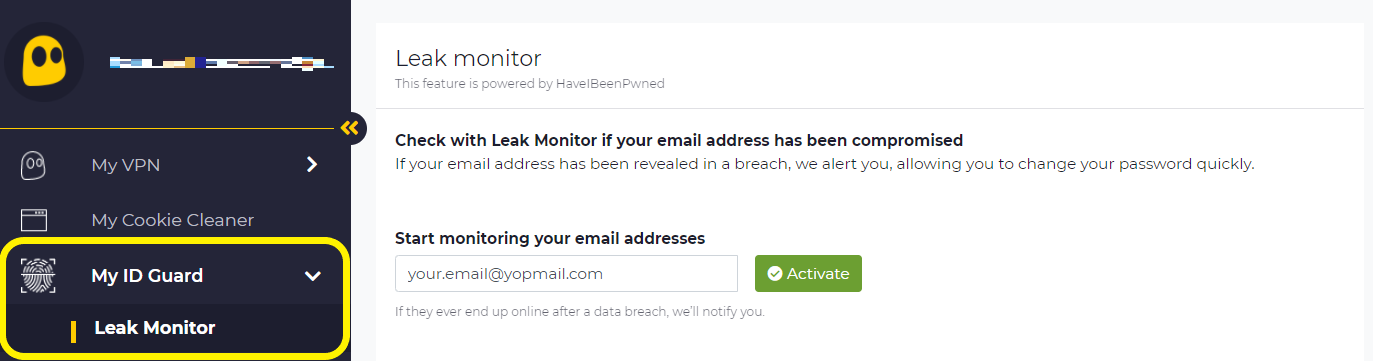Click the Leak monitor page heading
The height and width of the screenshot is (361, 1373).
(468, 58)
